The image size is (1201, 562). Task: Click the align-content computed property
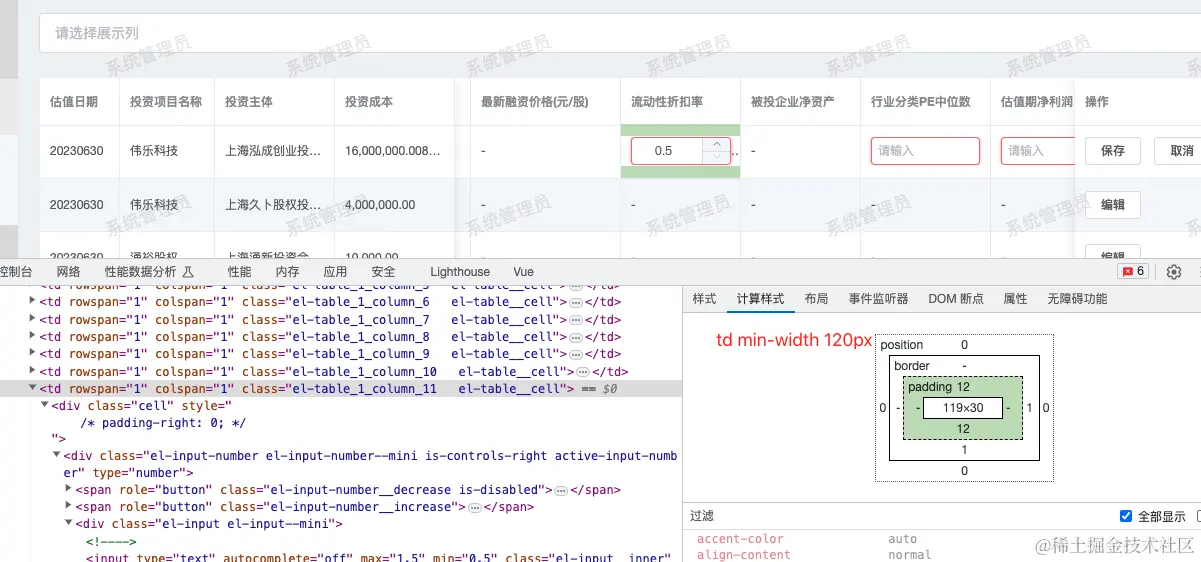click(744, 554)
